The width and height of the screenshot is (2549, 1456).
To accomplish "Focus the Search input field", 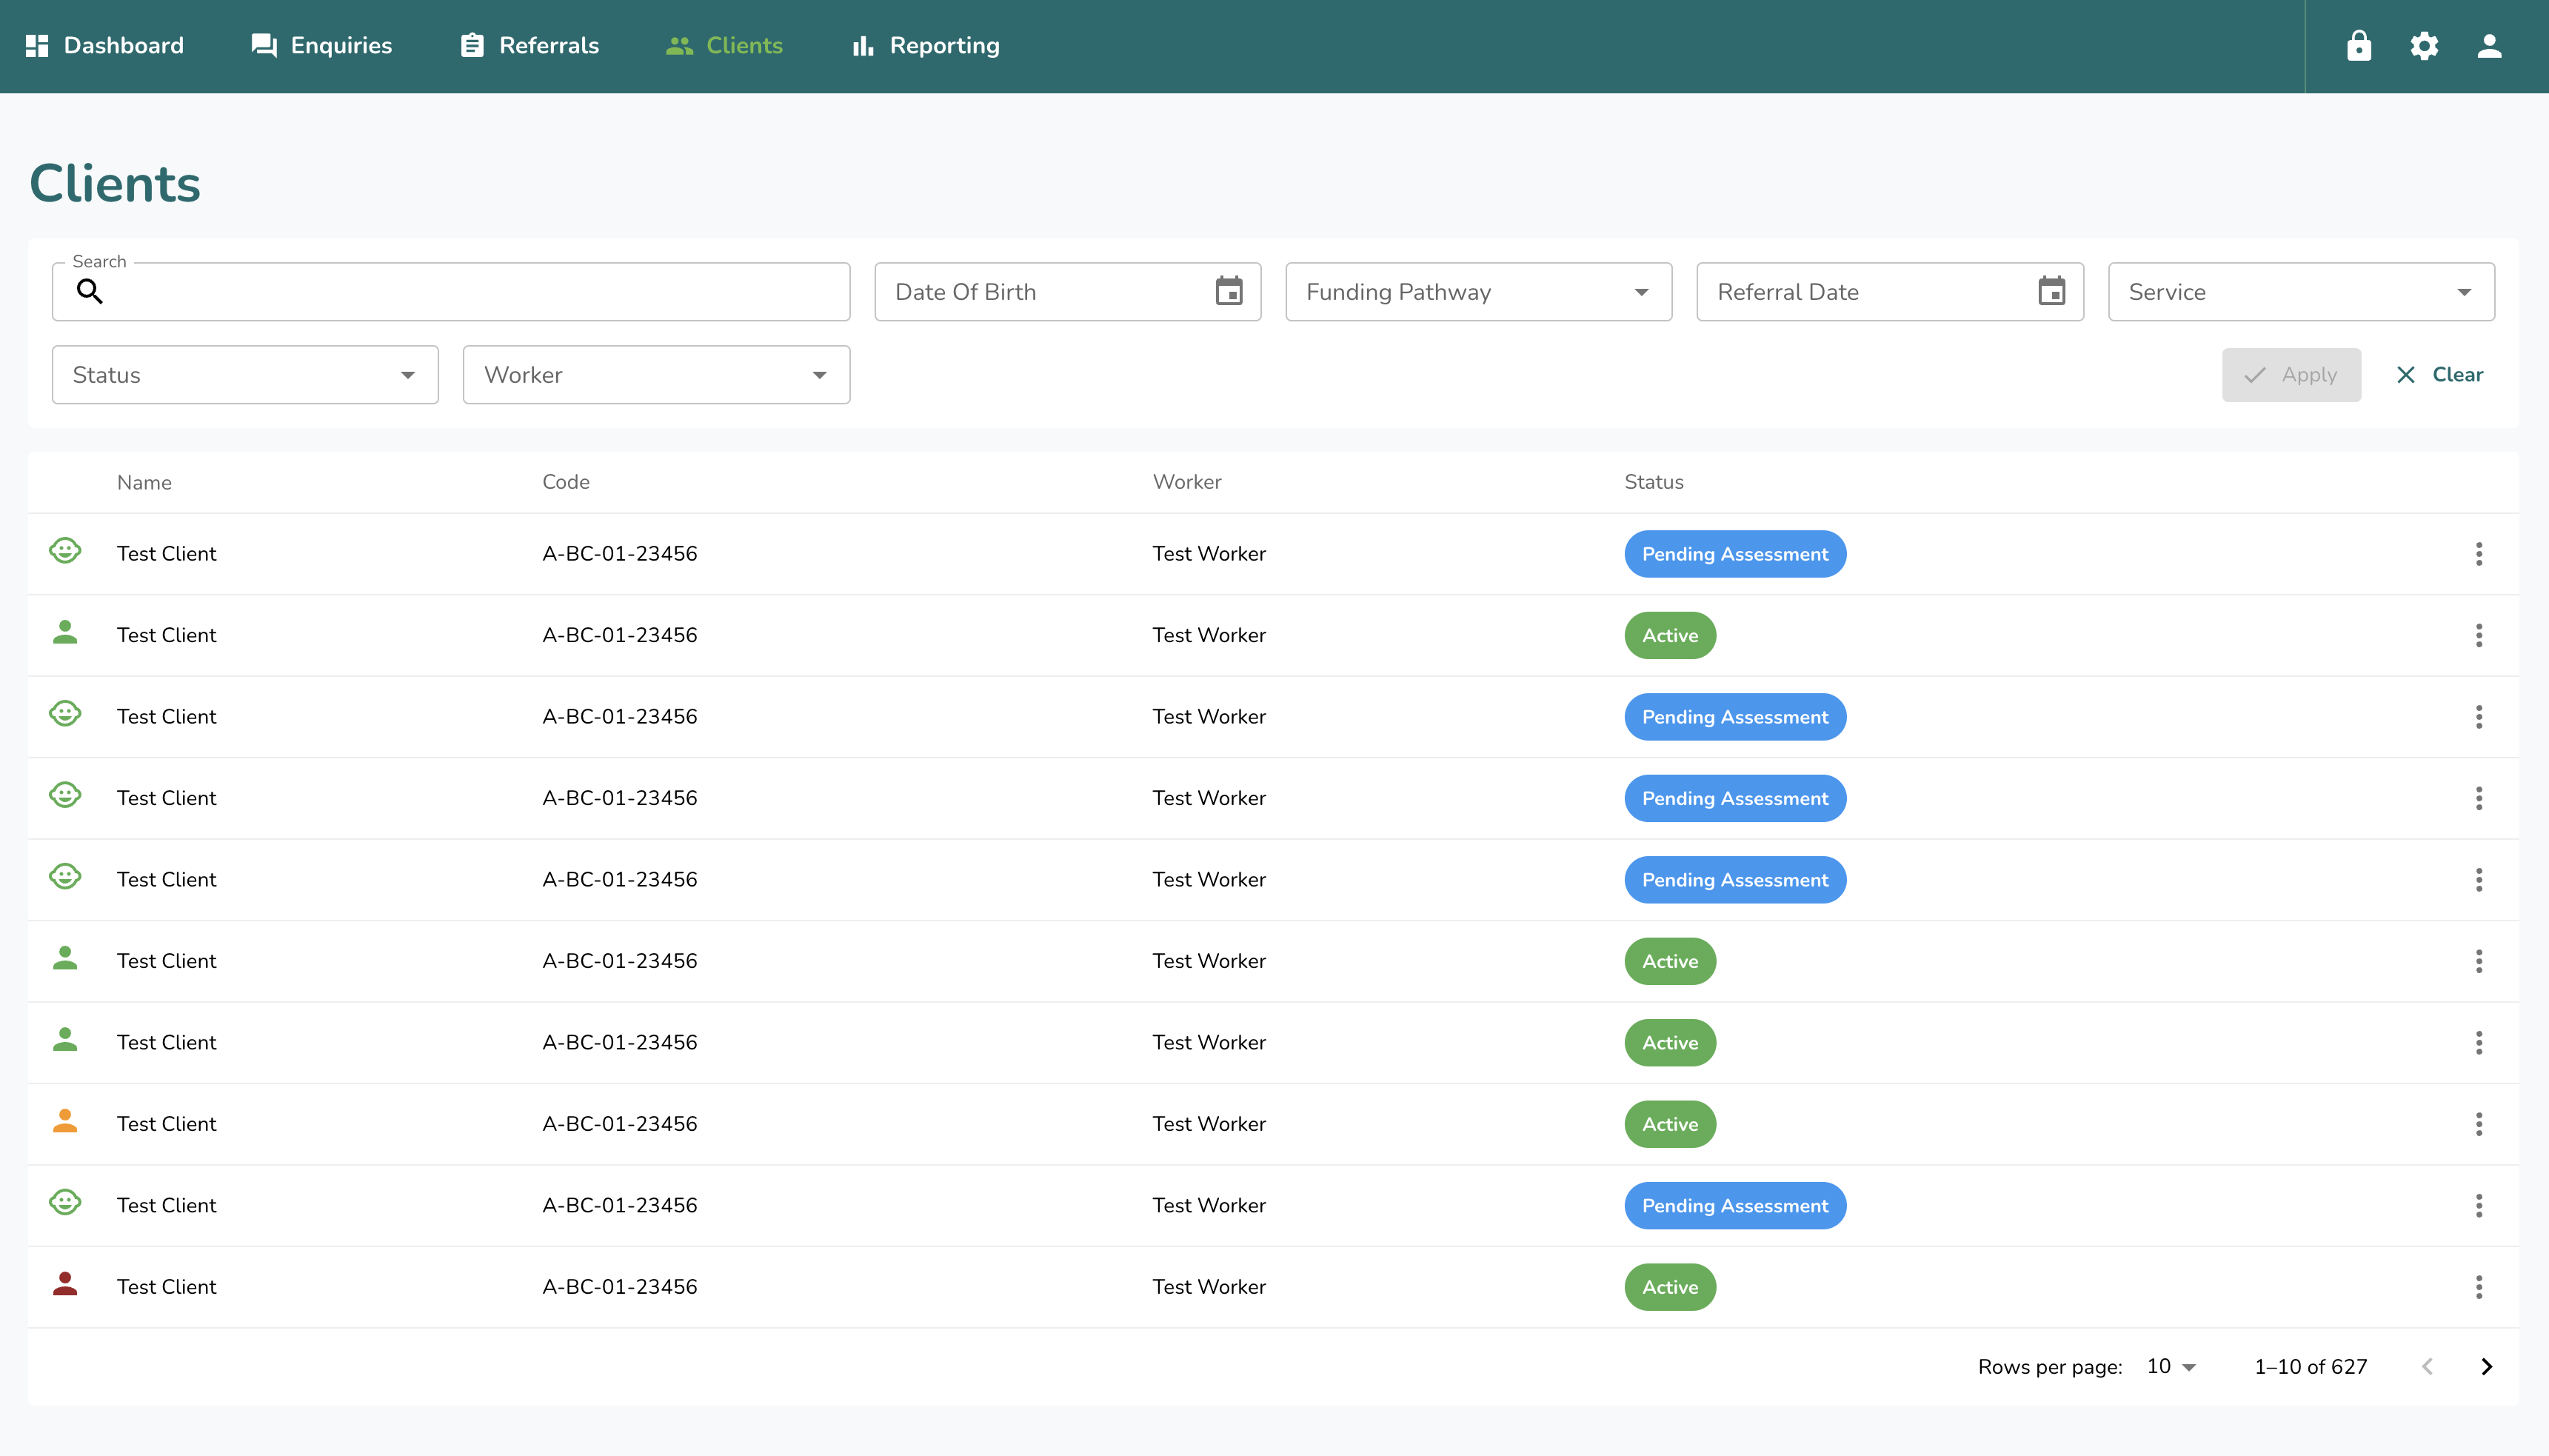I will click(470, 292).
